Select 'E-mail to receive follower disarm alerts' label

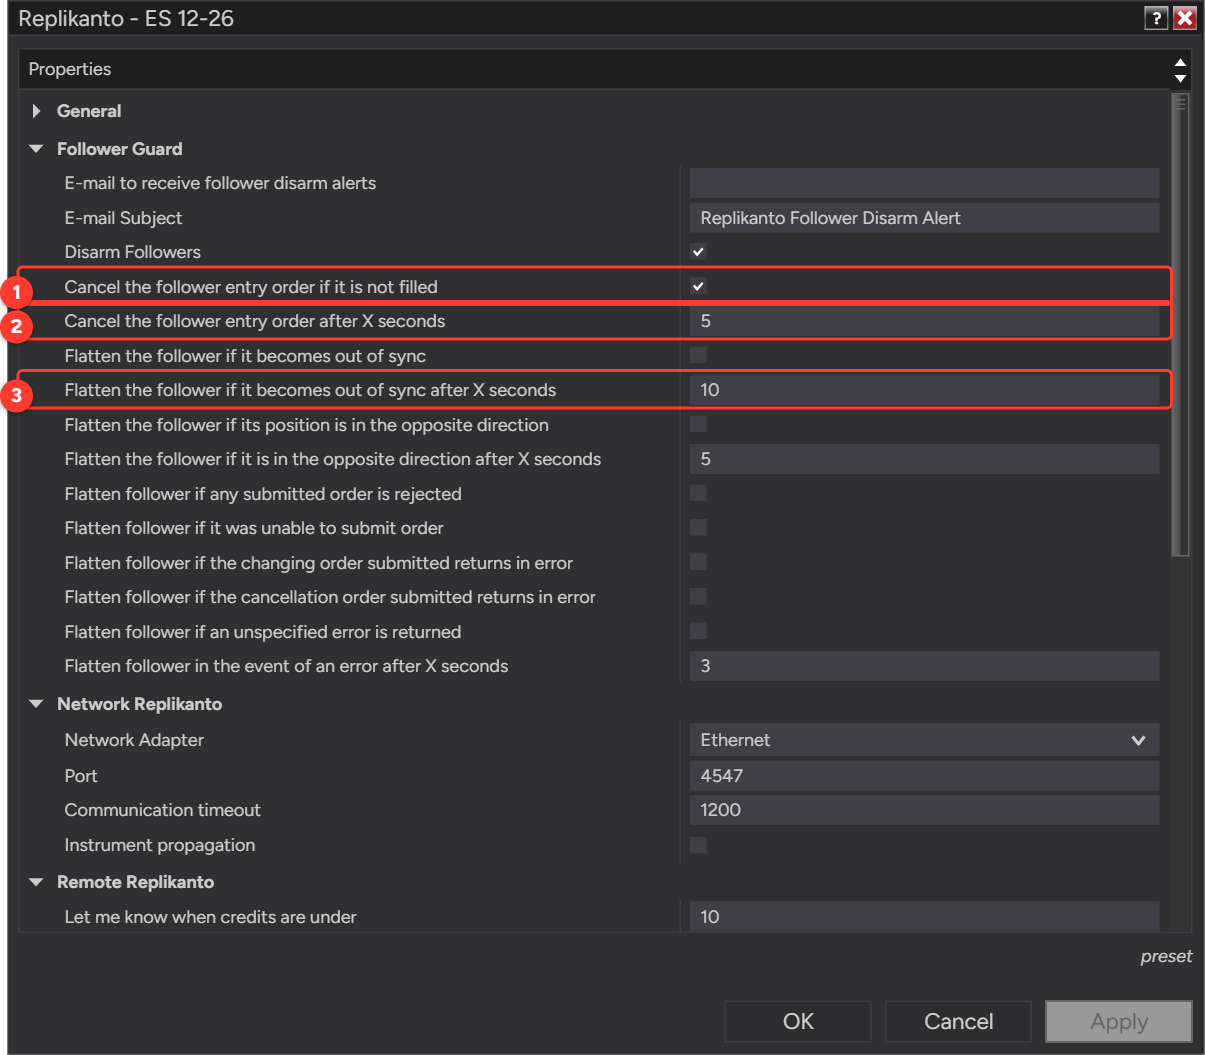(220, 183)
